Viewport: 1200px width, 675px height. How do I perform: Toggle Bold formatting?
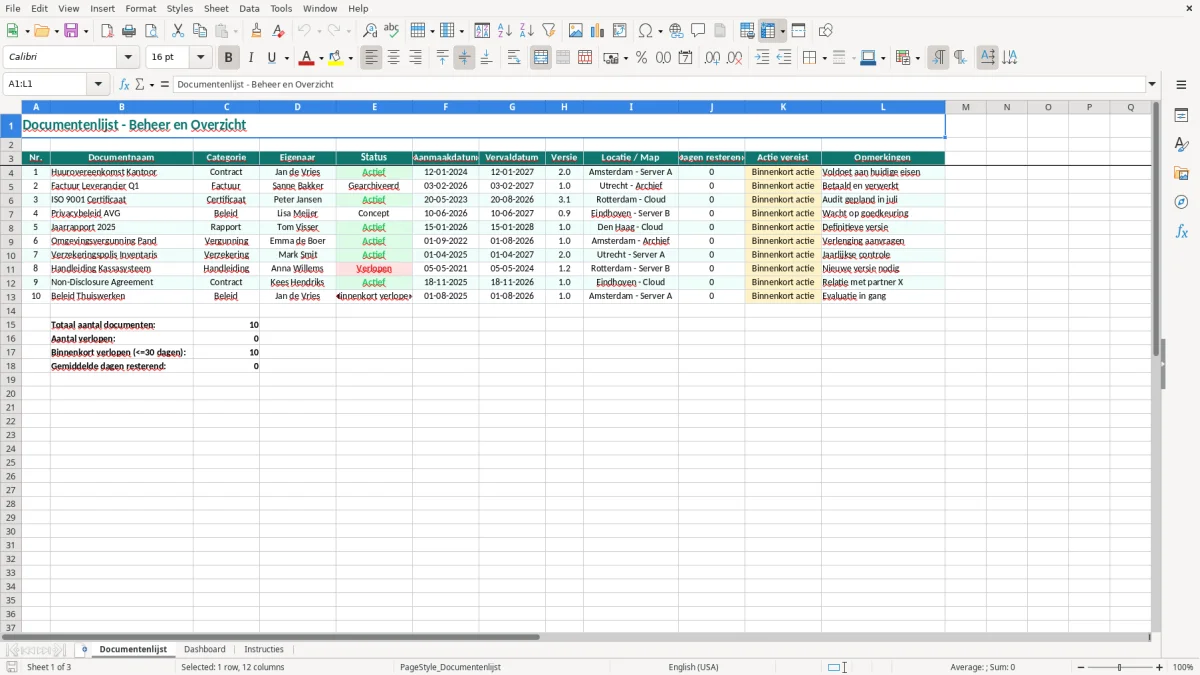[x=229, y=58]
